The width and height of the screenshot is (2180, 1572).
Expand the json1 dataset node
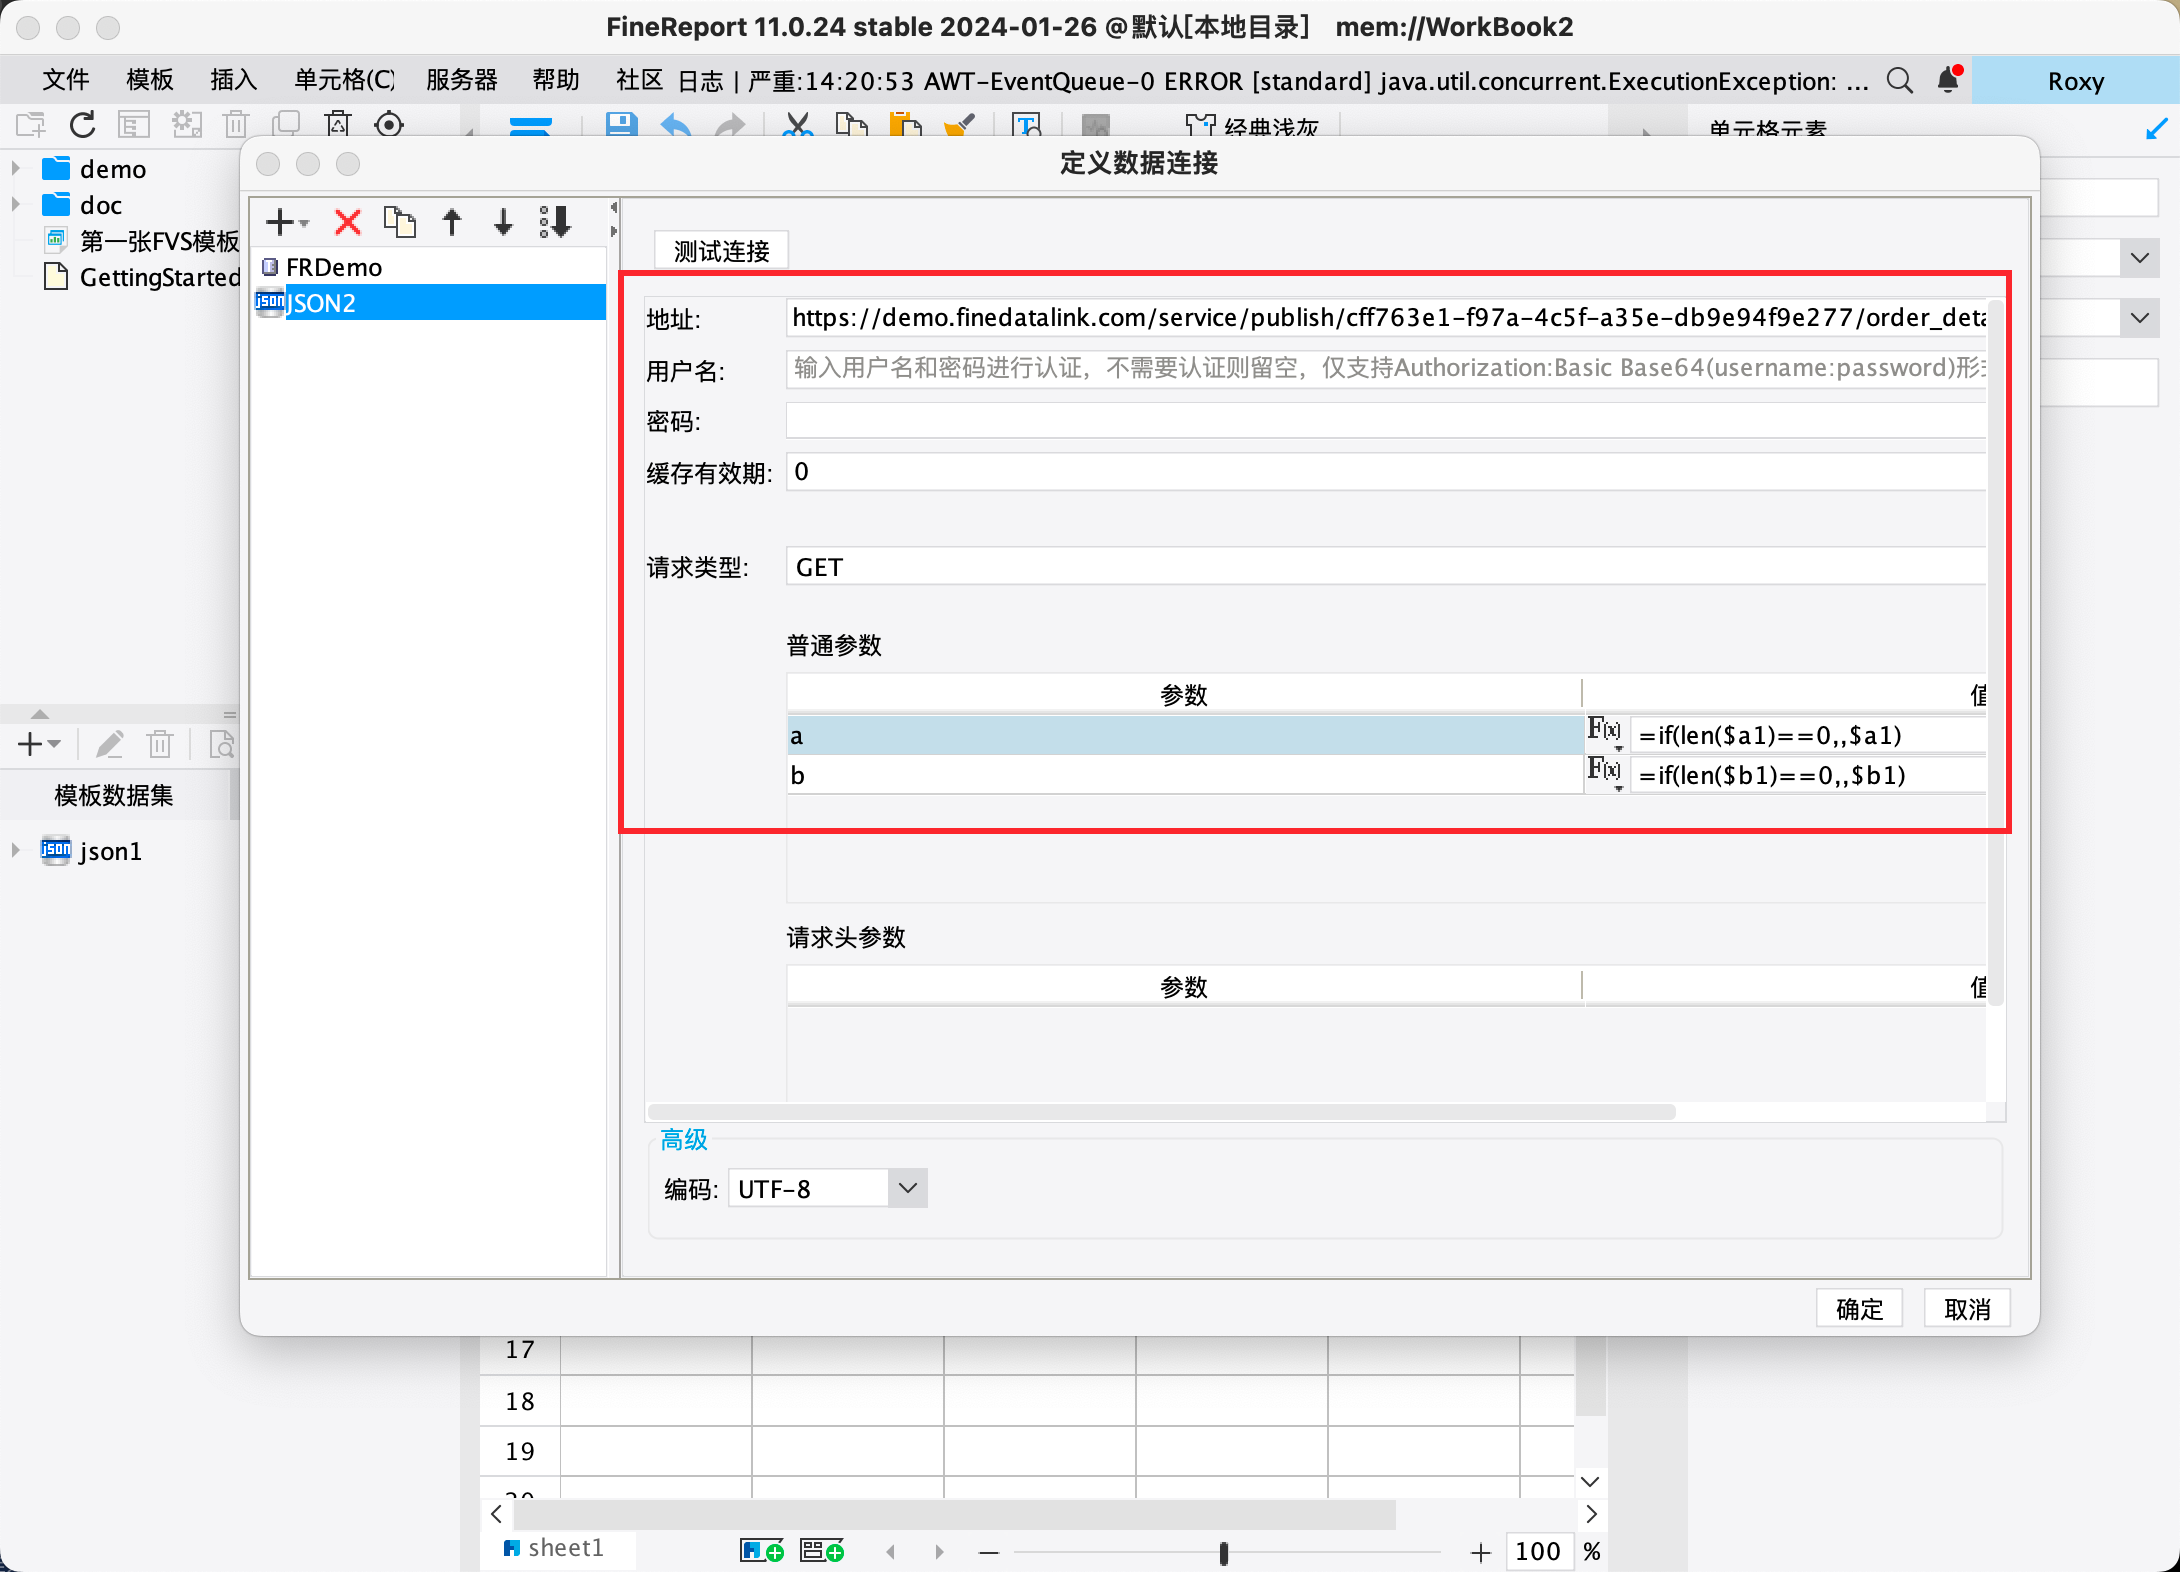[16, 851]
